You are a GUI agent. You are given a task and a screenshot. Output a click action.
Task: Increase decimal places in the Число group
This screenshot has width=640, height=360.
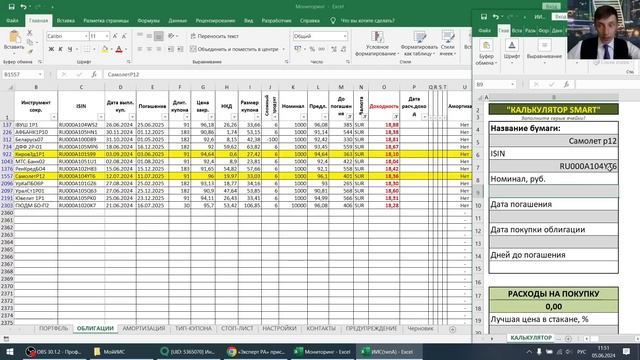[334, 49]
